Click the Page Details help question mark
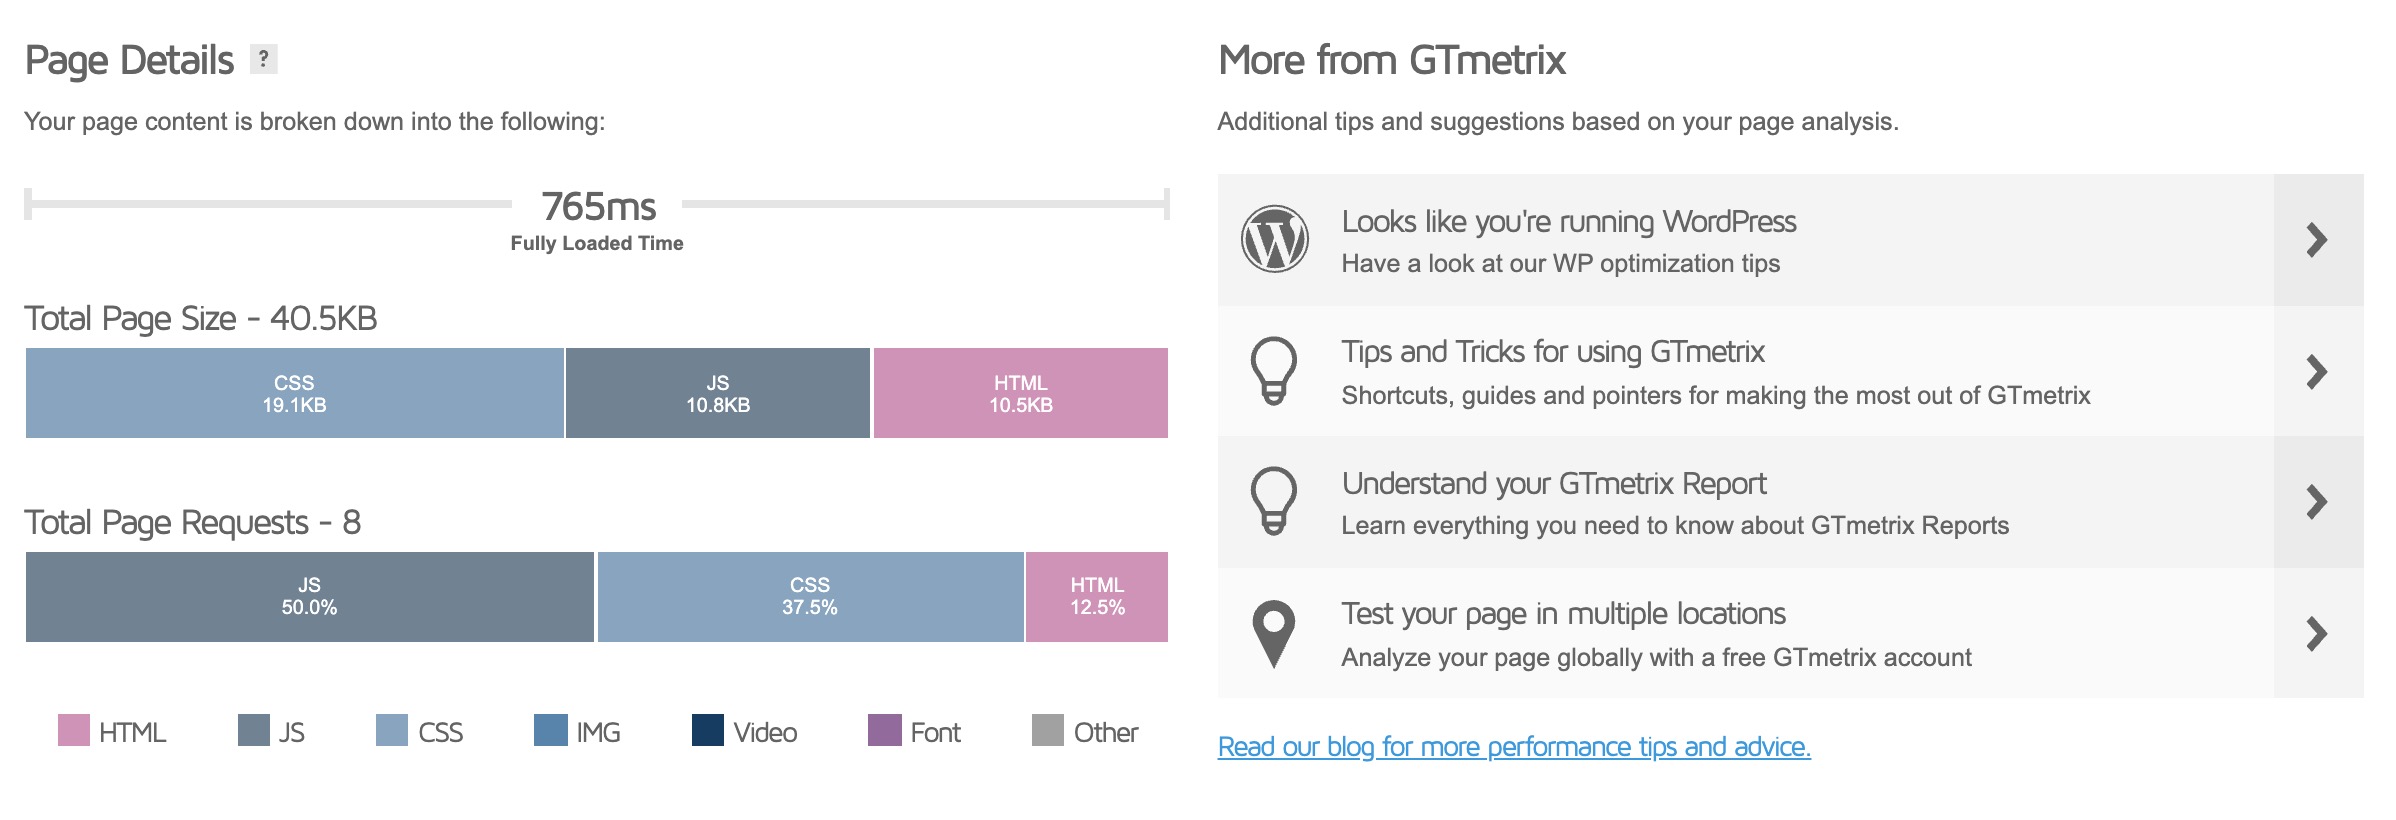Viewport: 2396px width, 820px height. click(263, 59)
